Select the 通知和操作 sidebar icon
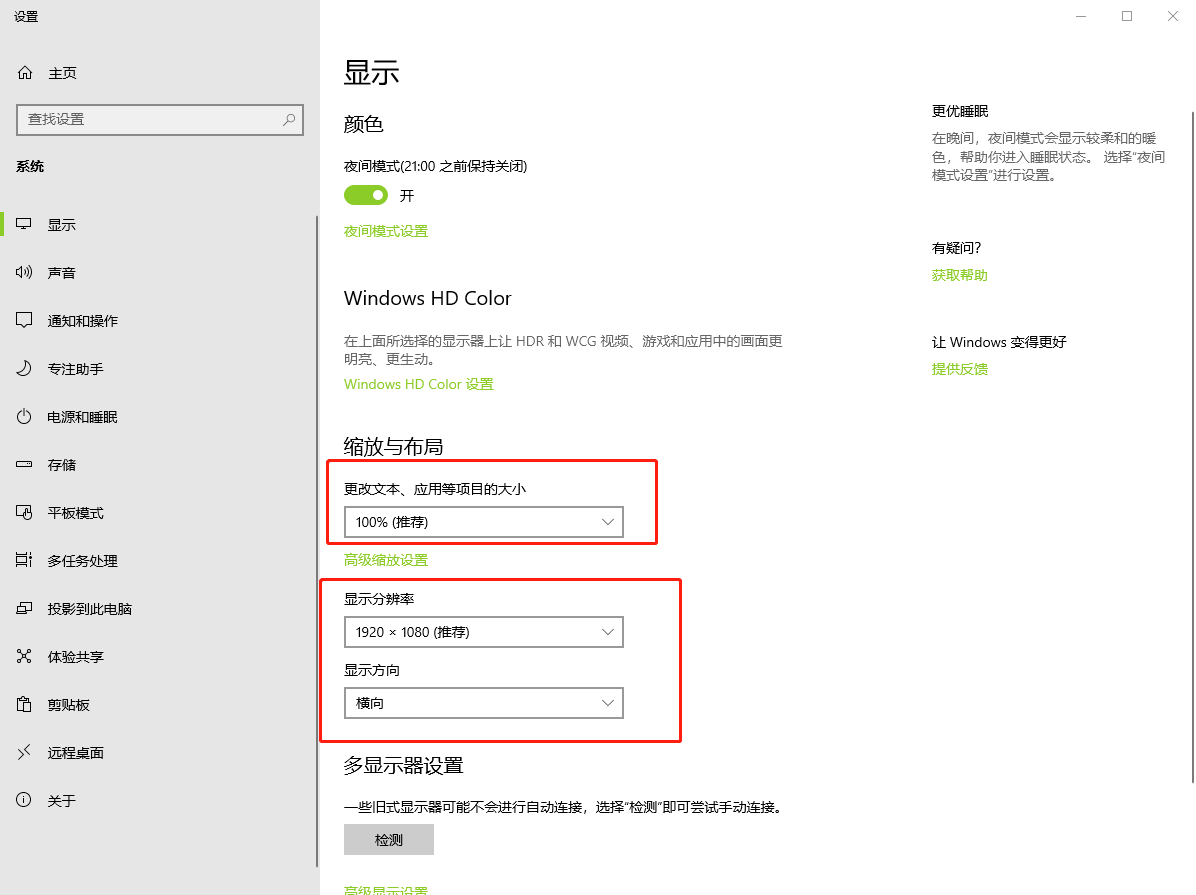This screenshot has width=1196, height=895. [23, 320]
